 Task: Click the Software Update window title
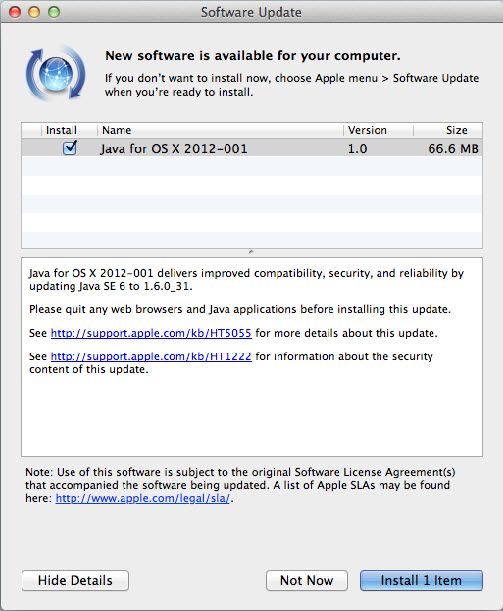[x=251, y=12]
